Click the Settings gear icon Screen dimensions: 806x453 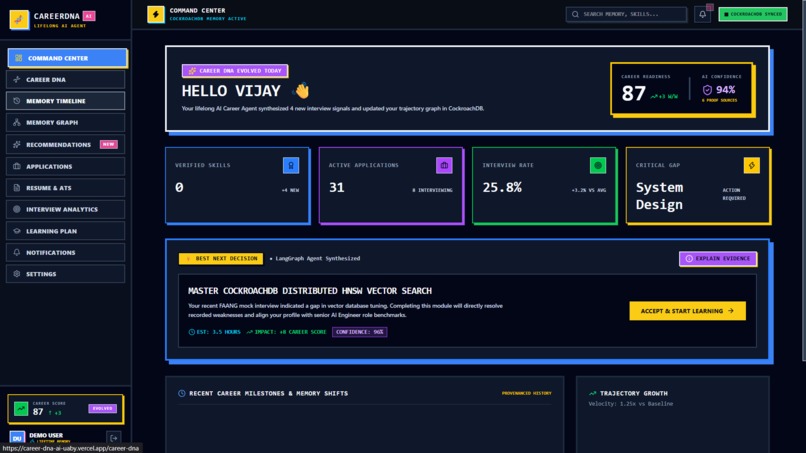click(16, 274)
